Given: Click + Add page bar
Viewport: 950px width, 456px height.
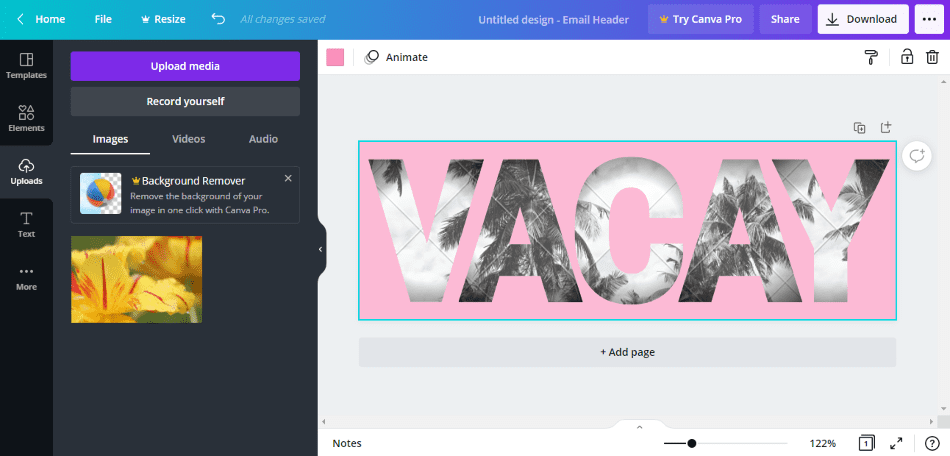Looking at the screenshot, I should tap(627, 352).
